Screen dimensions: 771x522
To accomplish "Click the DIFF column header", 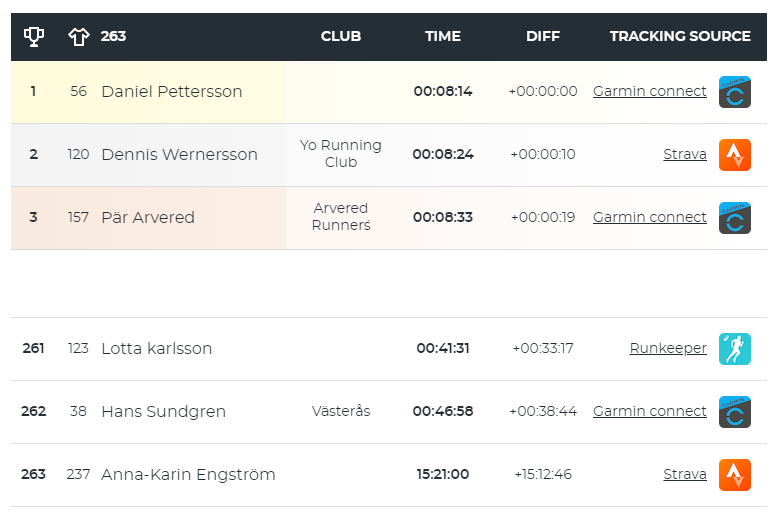I will pyautogui.click(x=543, y=36).
